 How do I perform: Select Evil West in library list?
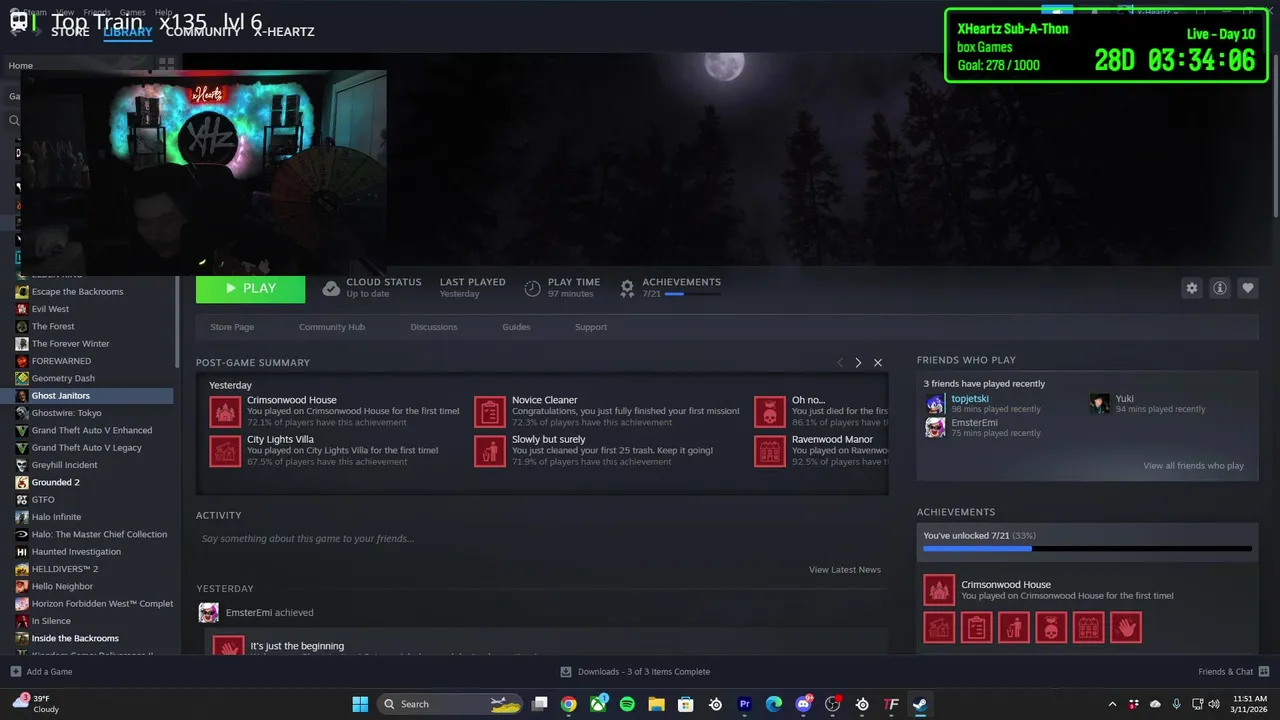coord(50,309)
